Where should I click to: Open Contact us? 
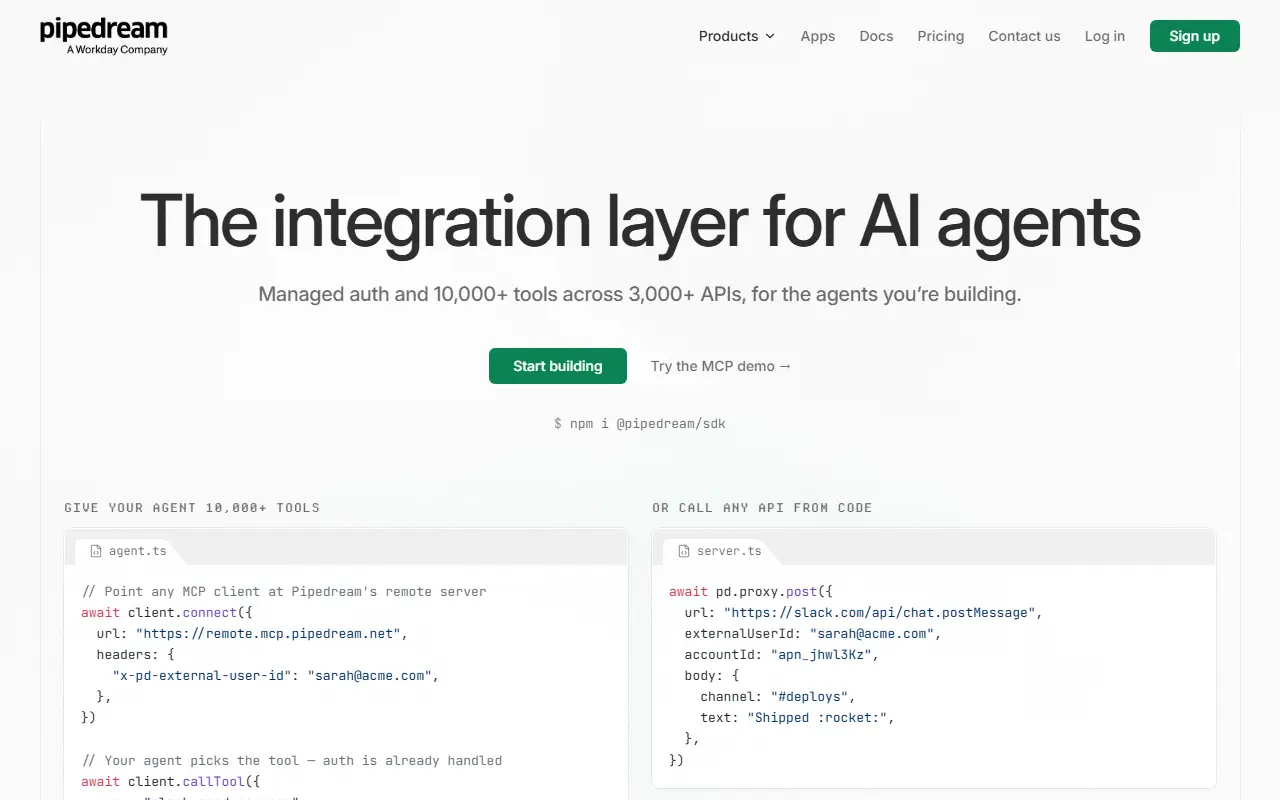coord(1024,36)
